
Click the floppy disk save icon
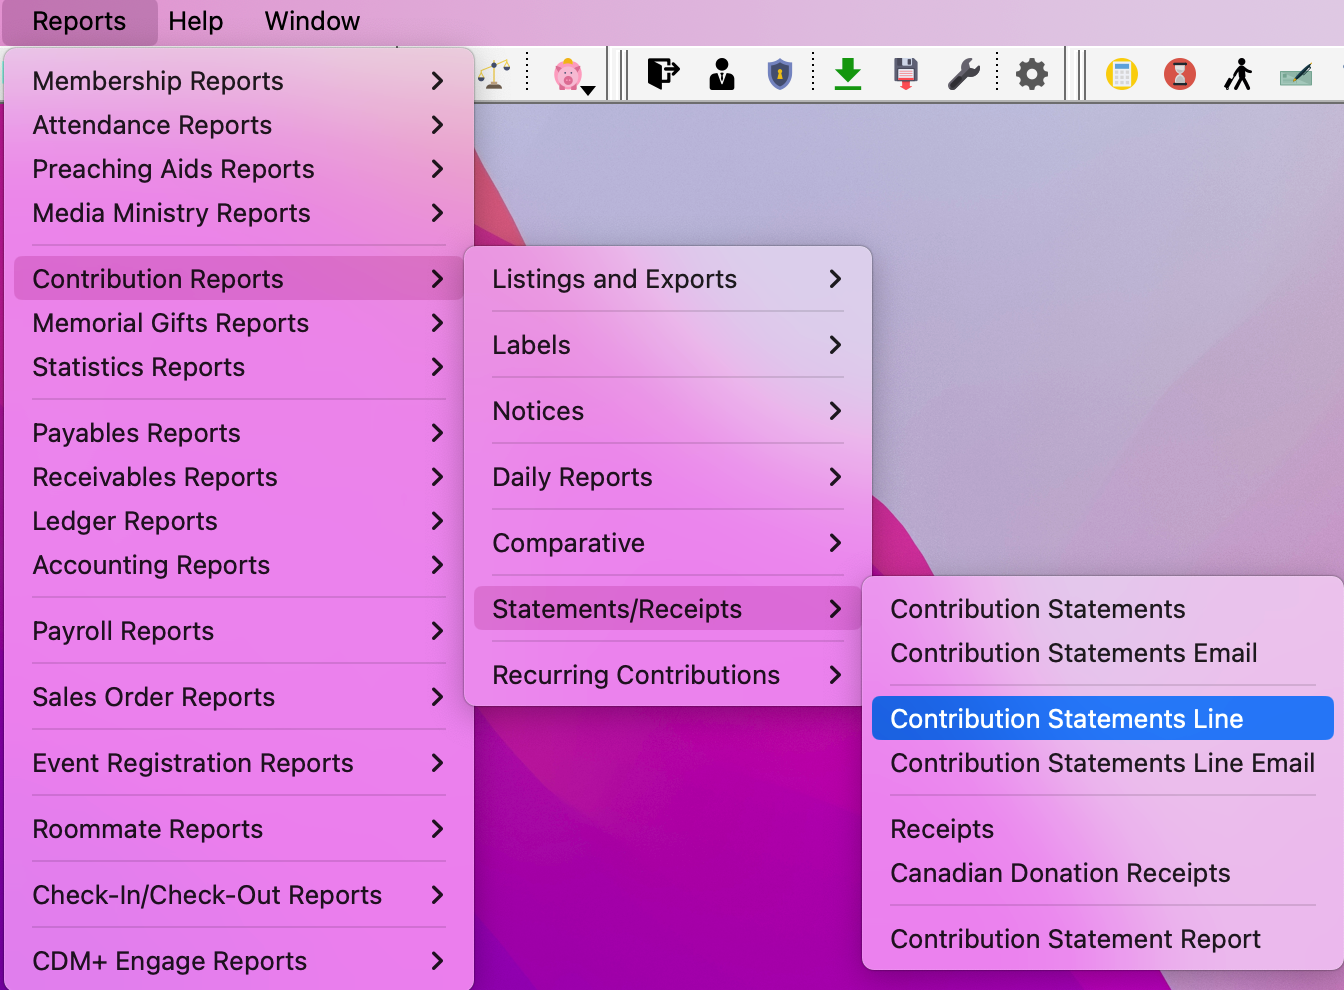pyautogui.click(x=906, y=74)
